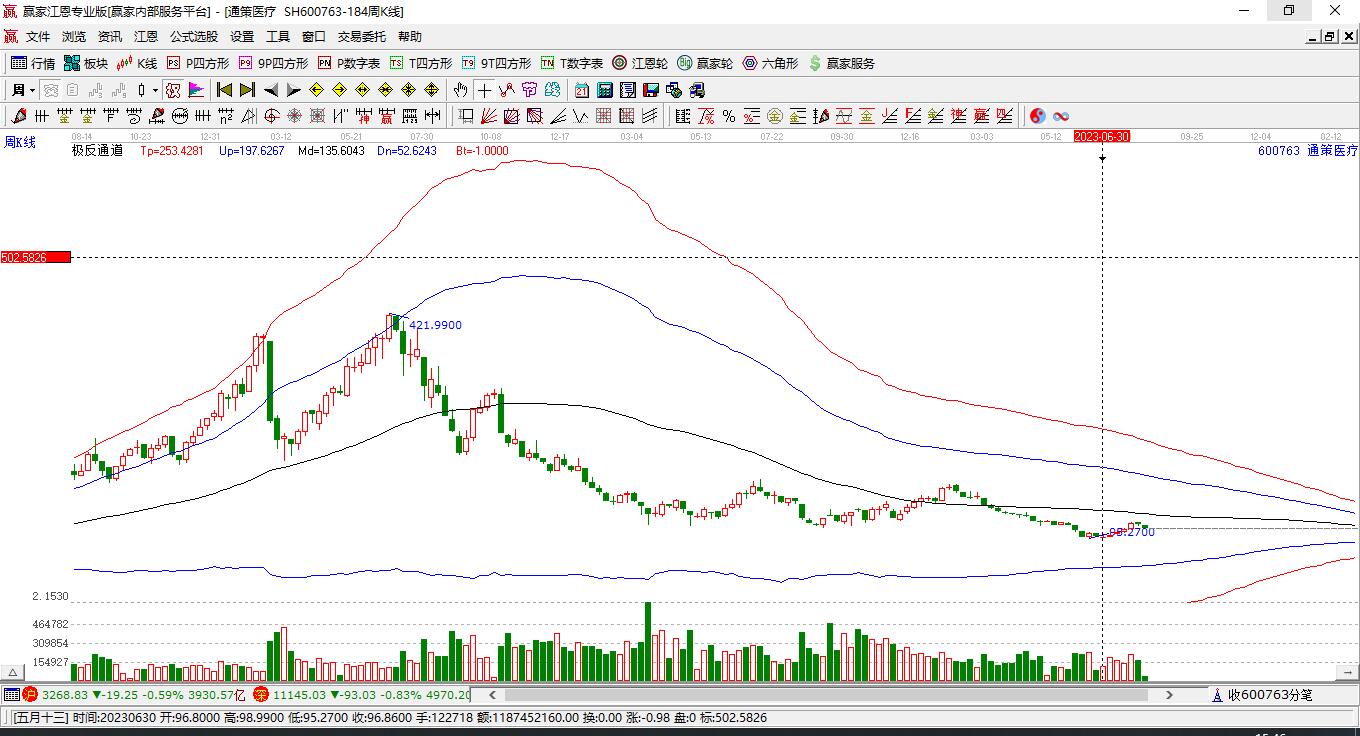The image size is (1360, 736).
Task: Click the 600763 通策医疗 stock label
Action: pos(1308,151)
